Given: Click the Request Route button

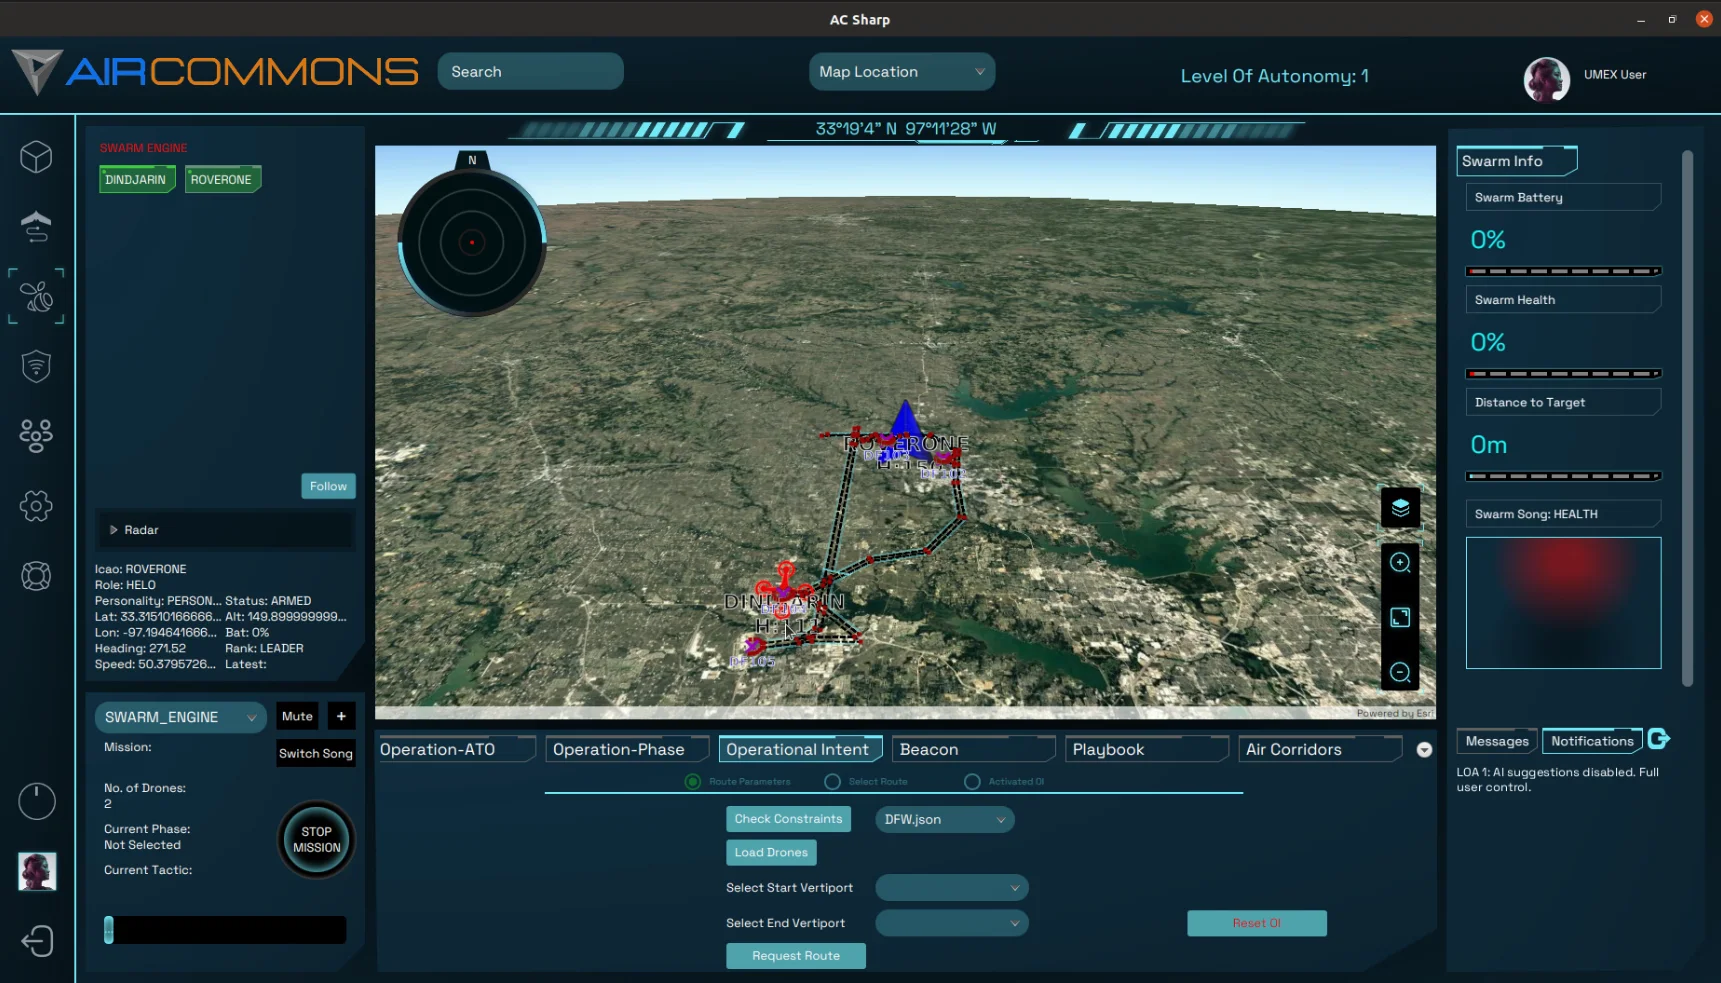Looking at the screenshot, I should [x=795, y=956].
